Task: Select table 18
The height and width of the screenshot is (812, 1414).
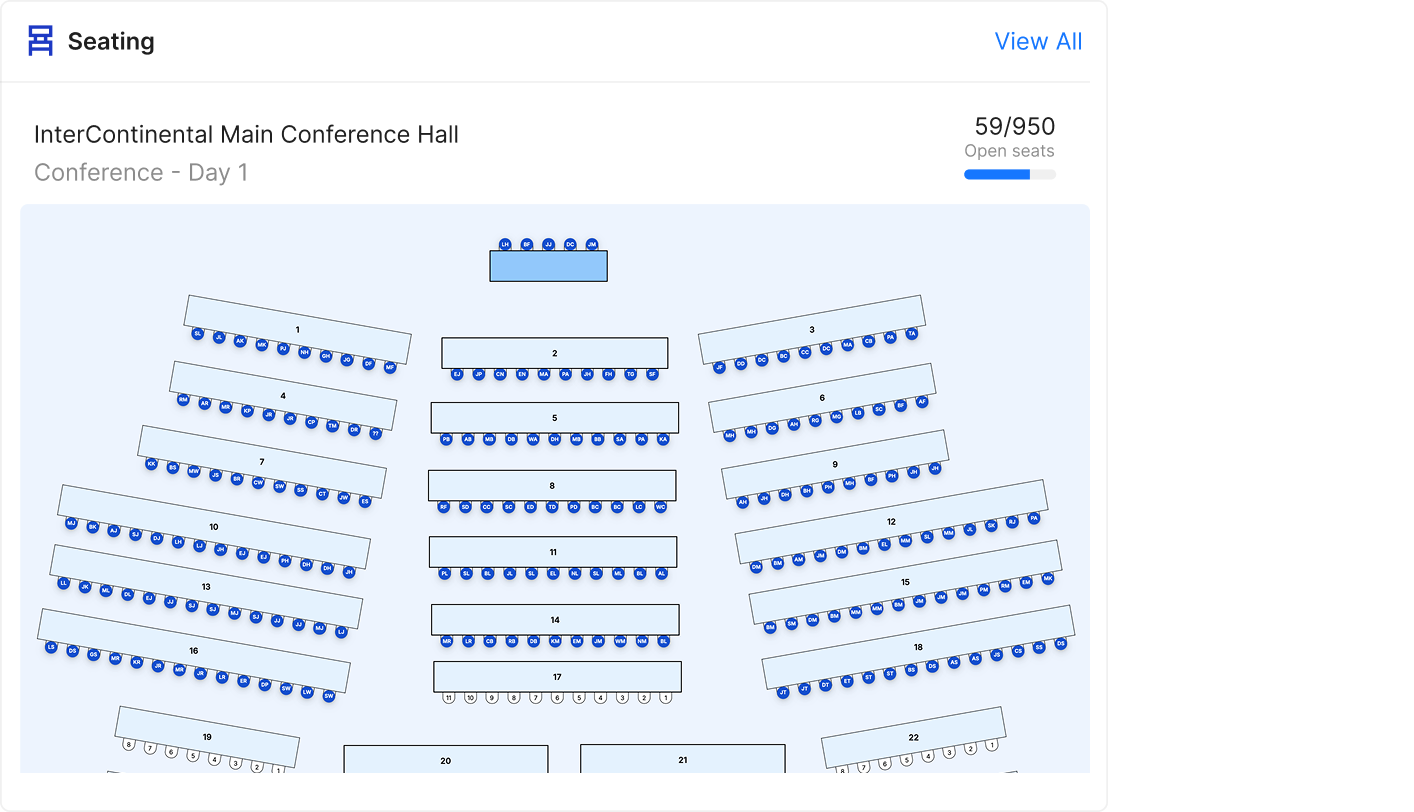Action: (x=918, y=647)
